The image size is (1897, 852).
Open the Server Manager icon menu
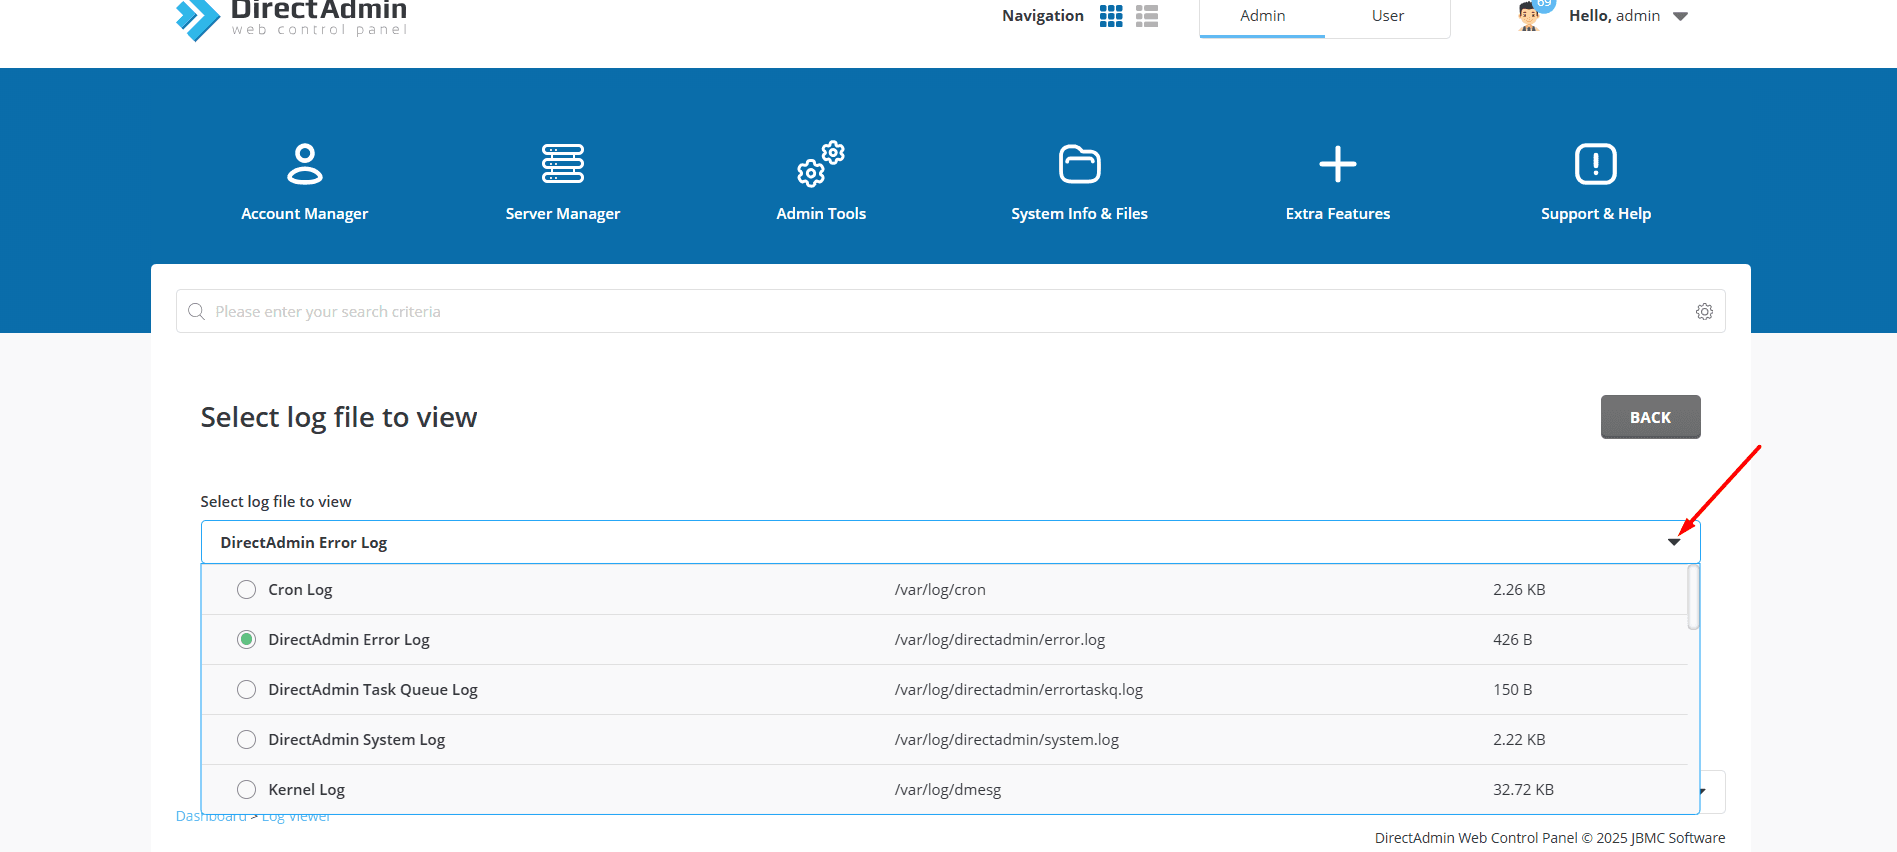coord(562,165)
